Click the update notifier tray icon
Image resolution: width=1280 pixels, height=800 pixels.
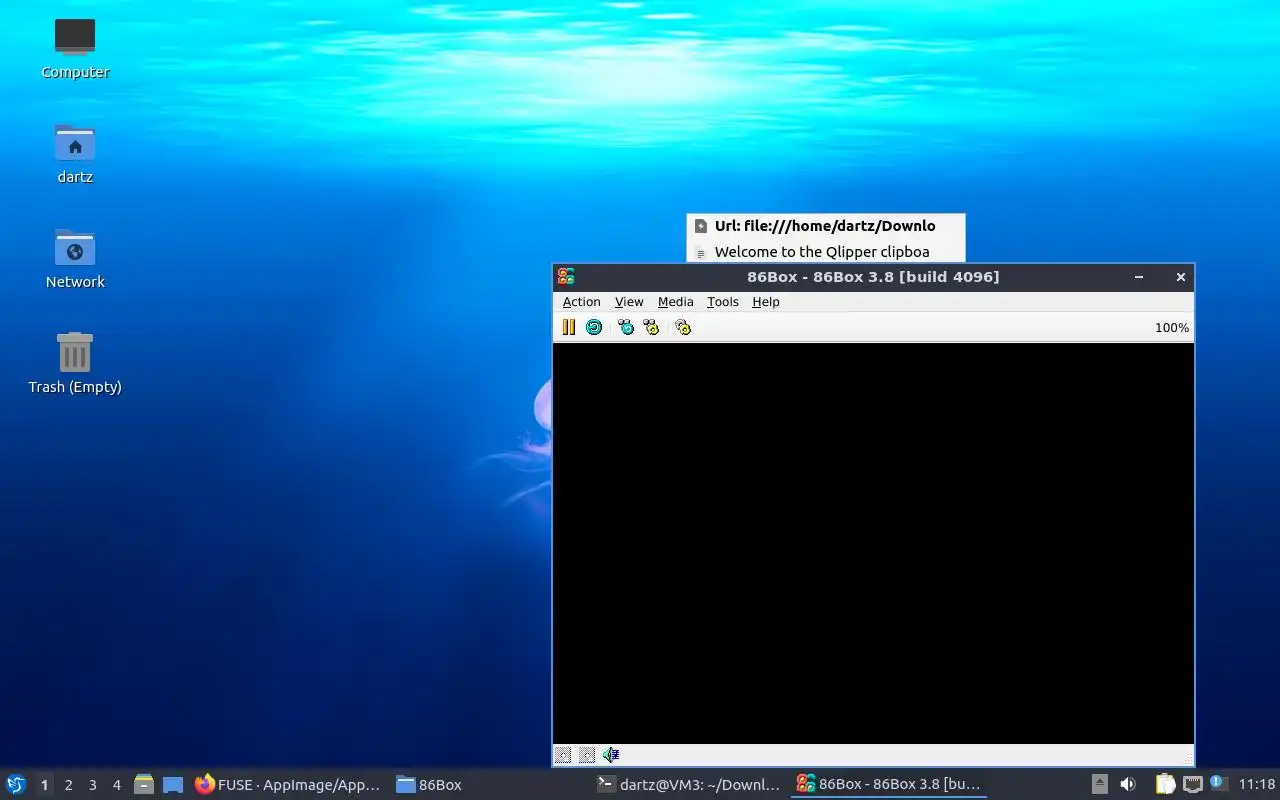point(1218,784)
